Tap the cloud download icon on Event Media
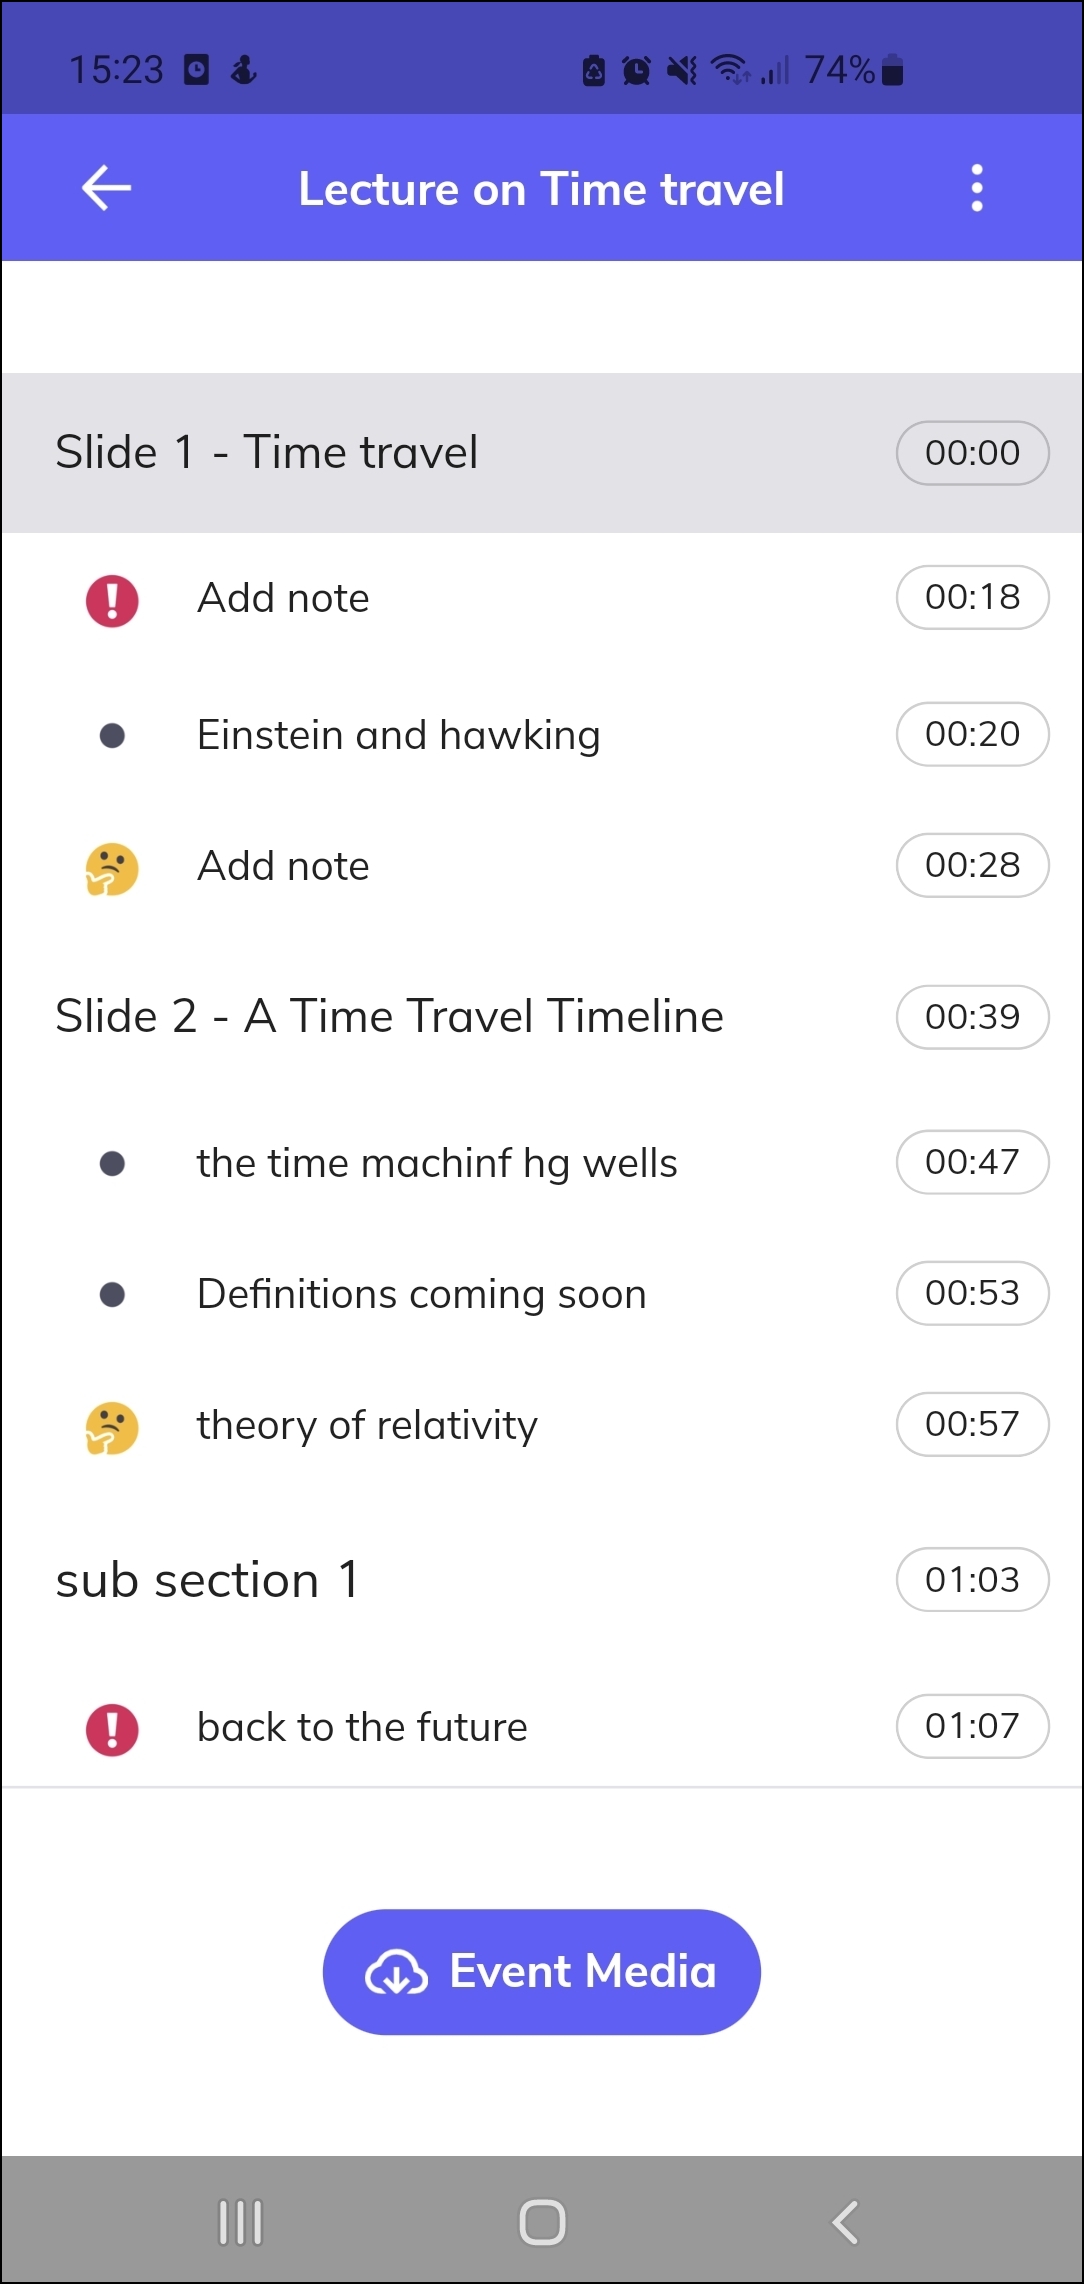Image resolution: width=1084 pixels, height=2284 pixels. (397, 1972)
